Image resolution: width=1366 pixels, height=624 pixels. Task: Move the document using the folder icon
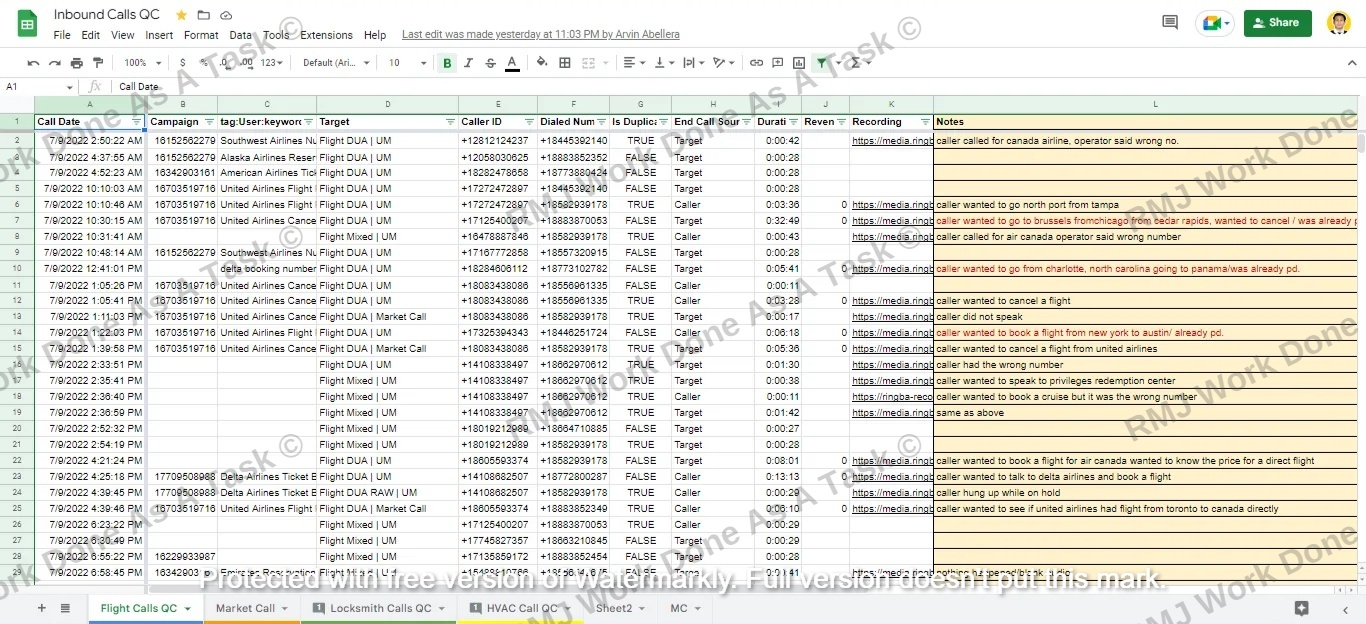pyautogui.click(x=204, y=15)
